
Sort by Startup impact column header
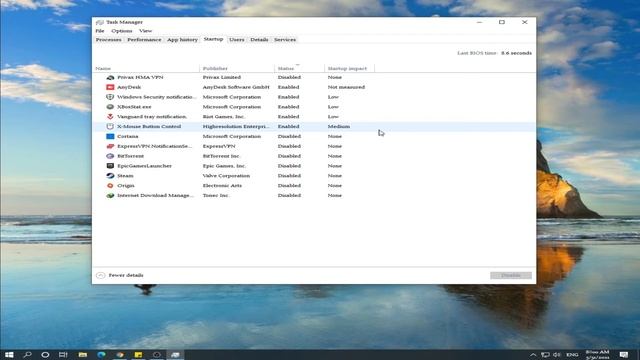coord(349,68)
